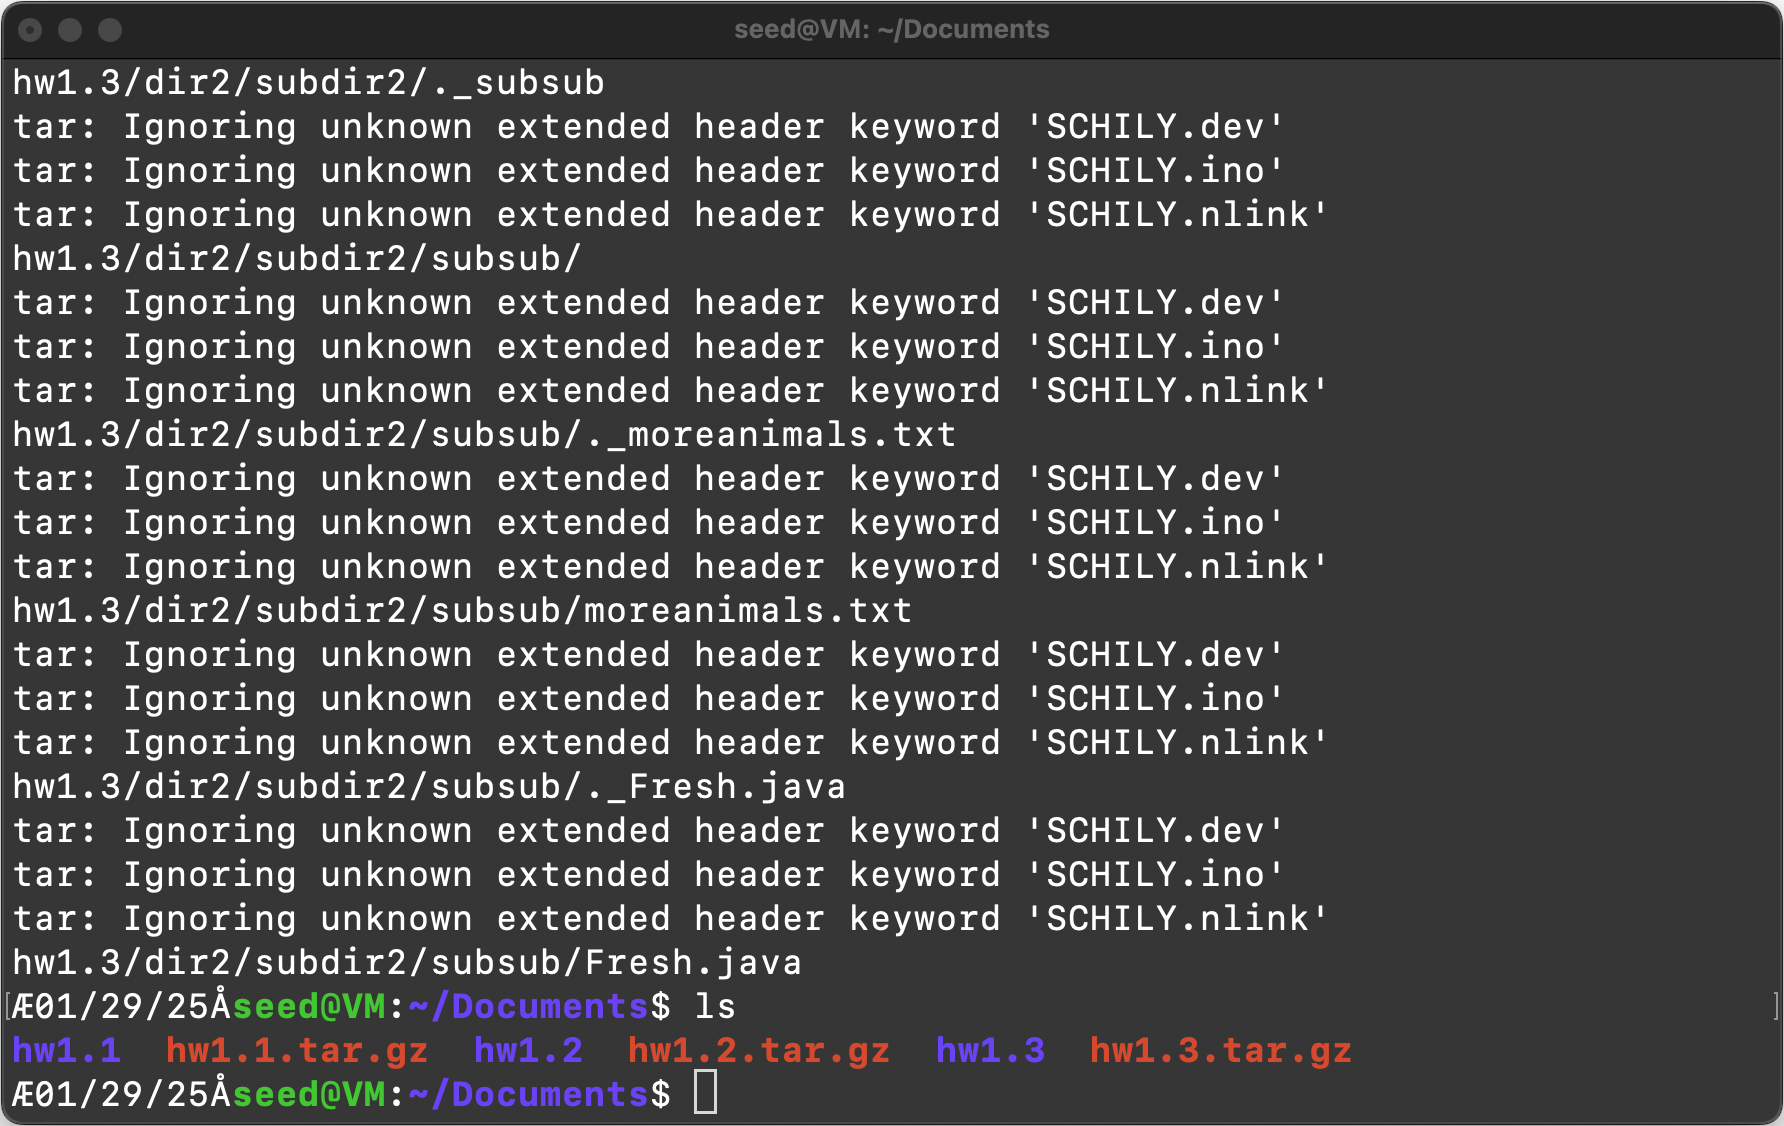Click the terminal cursor block at prompt
The width and height of the screenshot is (1784, 1126).
point(706,1092)
